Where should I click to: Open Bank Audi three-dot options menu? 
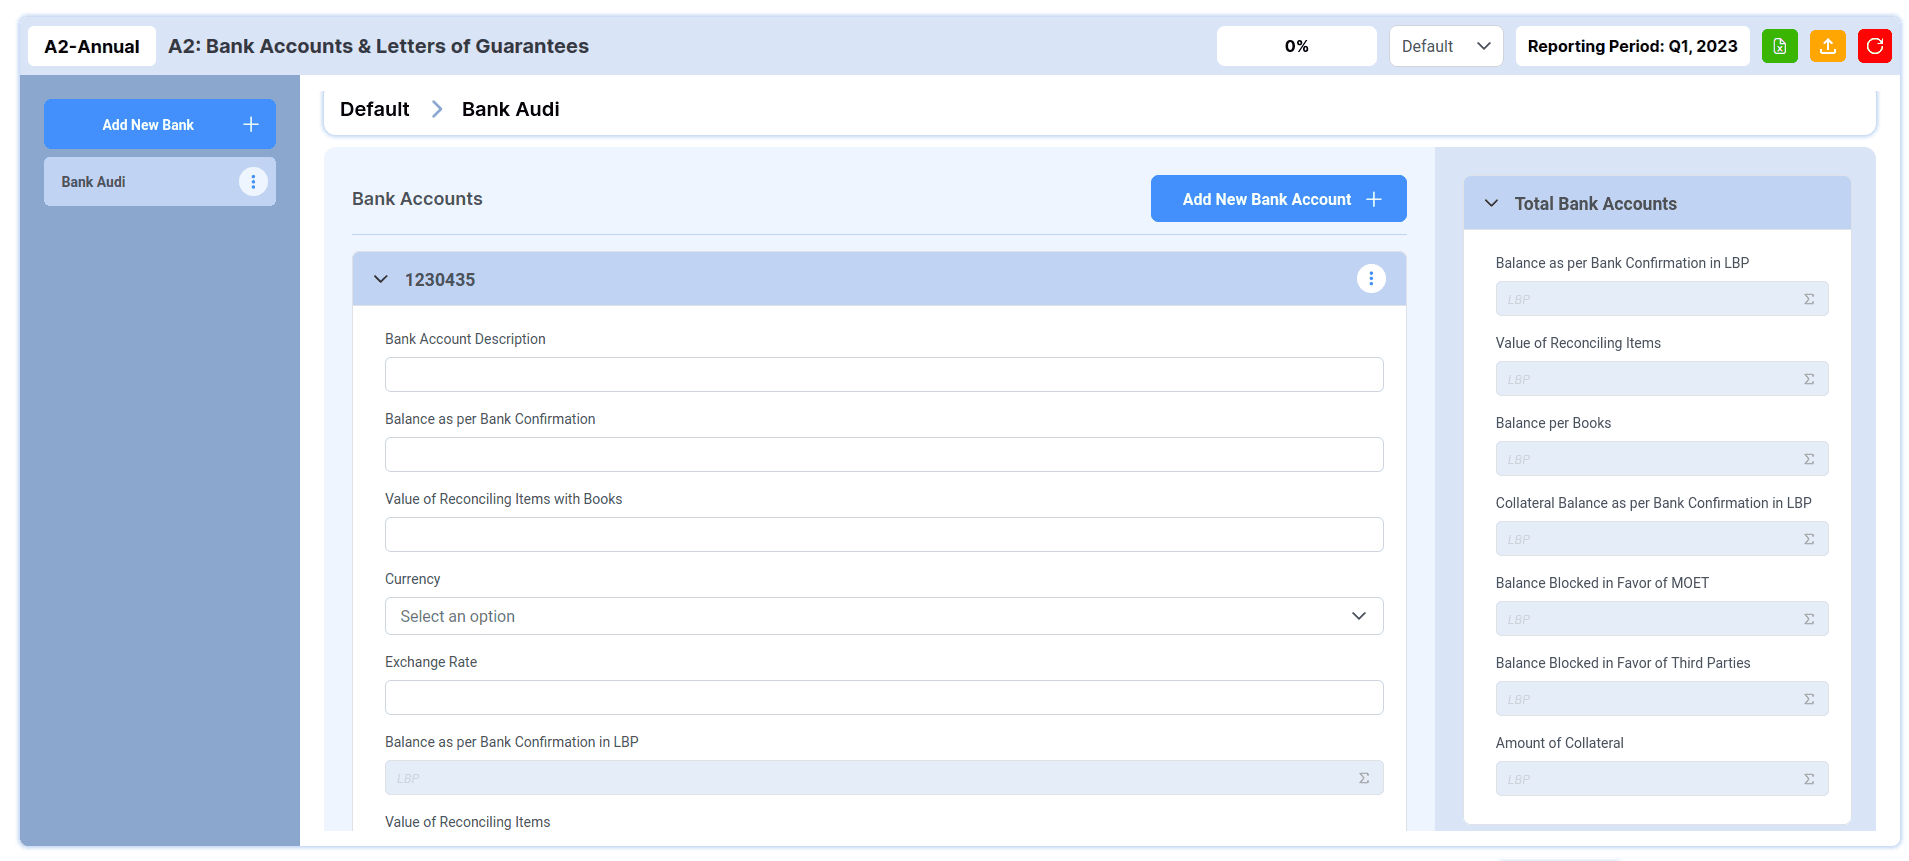pos(253,182)
